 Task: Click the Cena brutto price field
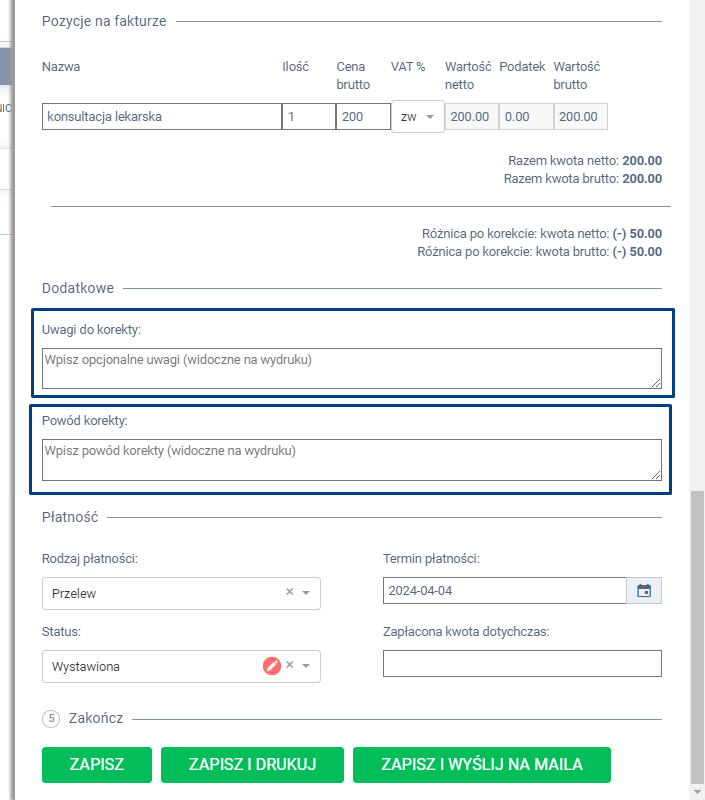(x=362, y=116)
